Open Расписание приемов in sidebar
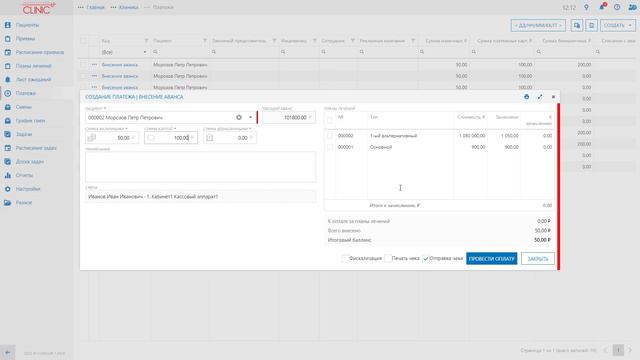Viewport: 640px width, 360px height. click(40, 52)
